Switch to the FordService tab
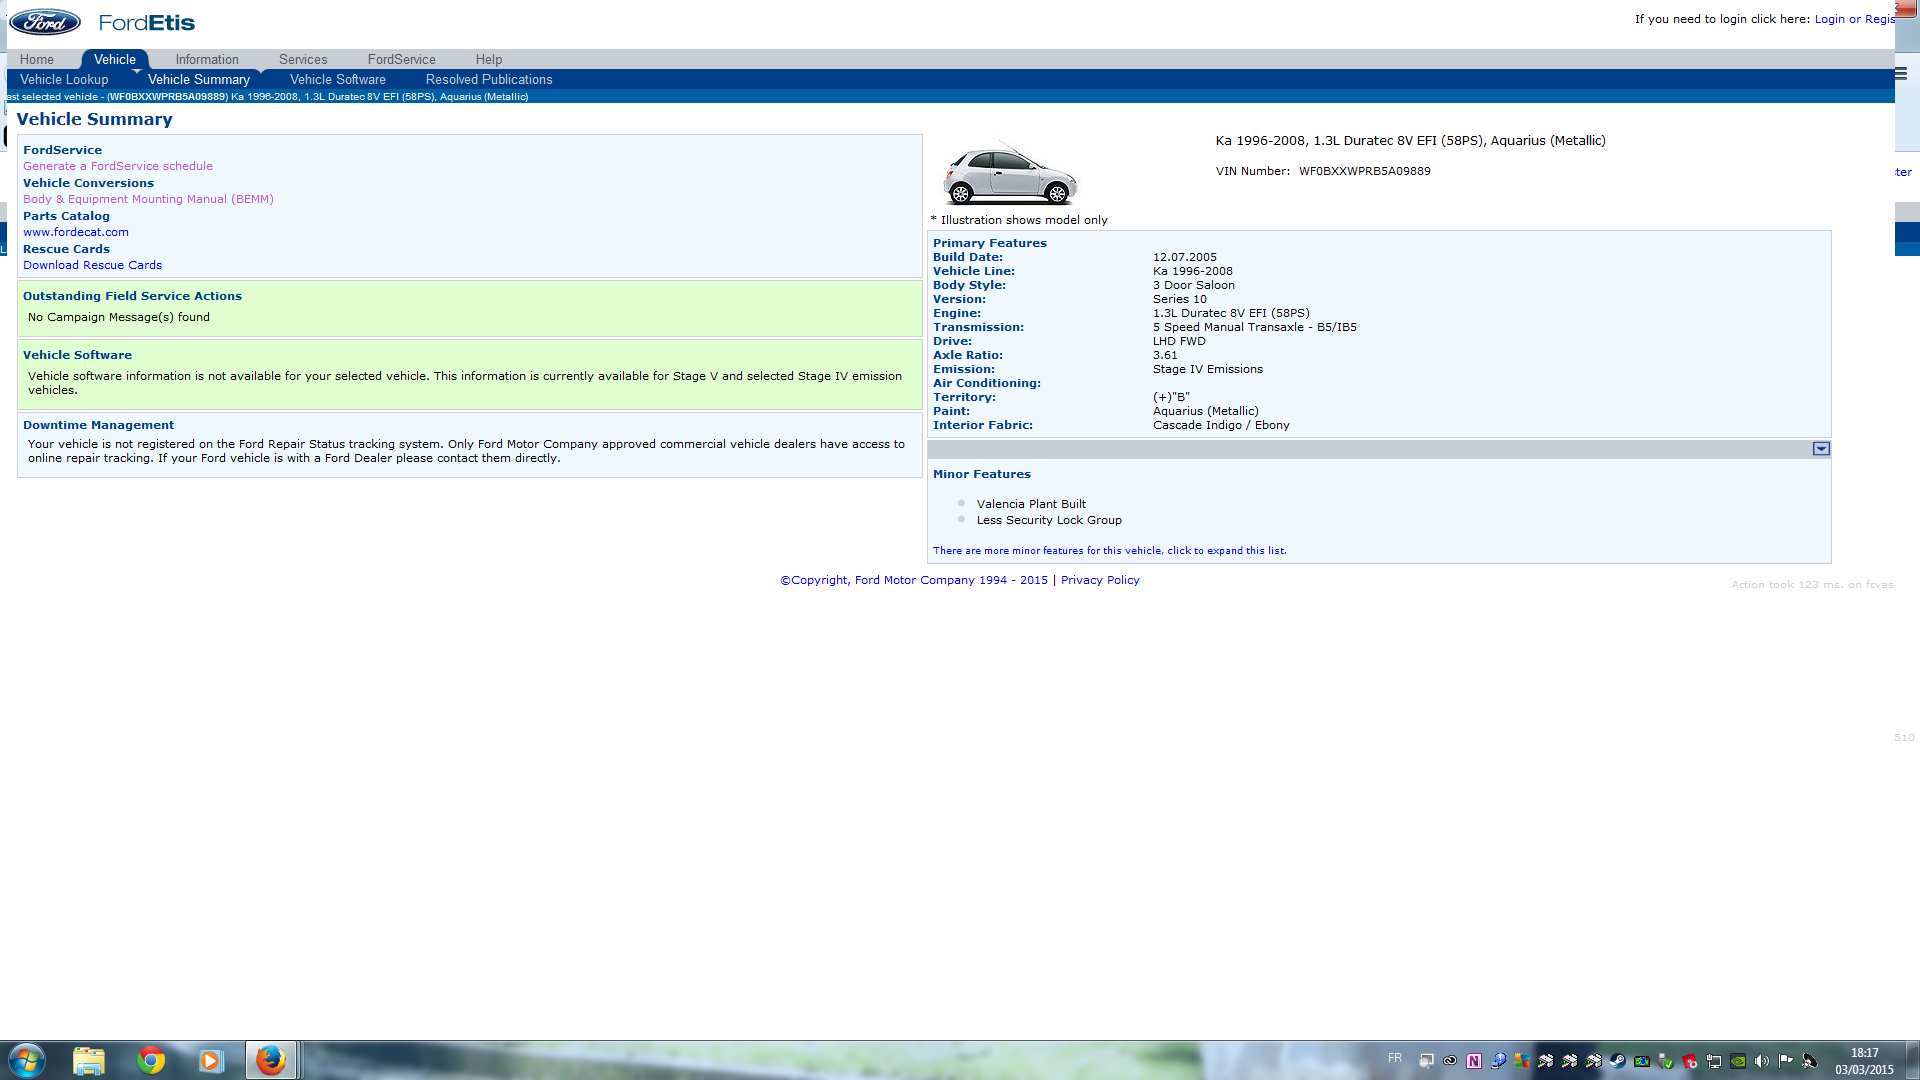1920x1080 pixels. pyautogui.click(x=401, y=59)
